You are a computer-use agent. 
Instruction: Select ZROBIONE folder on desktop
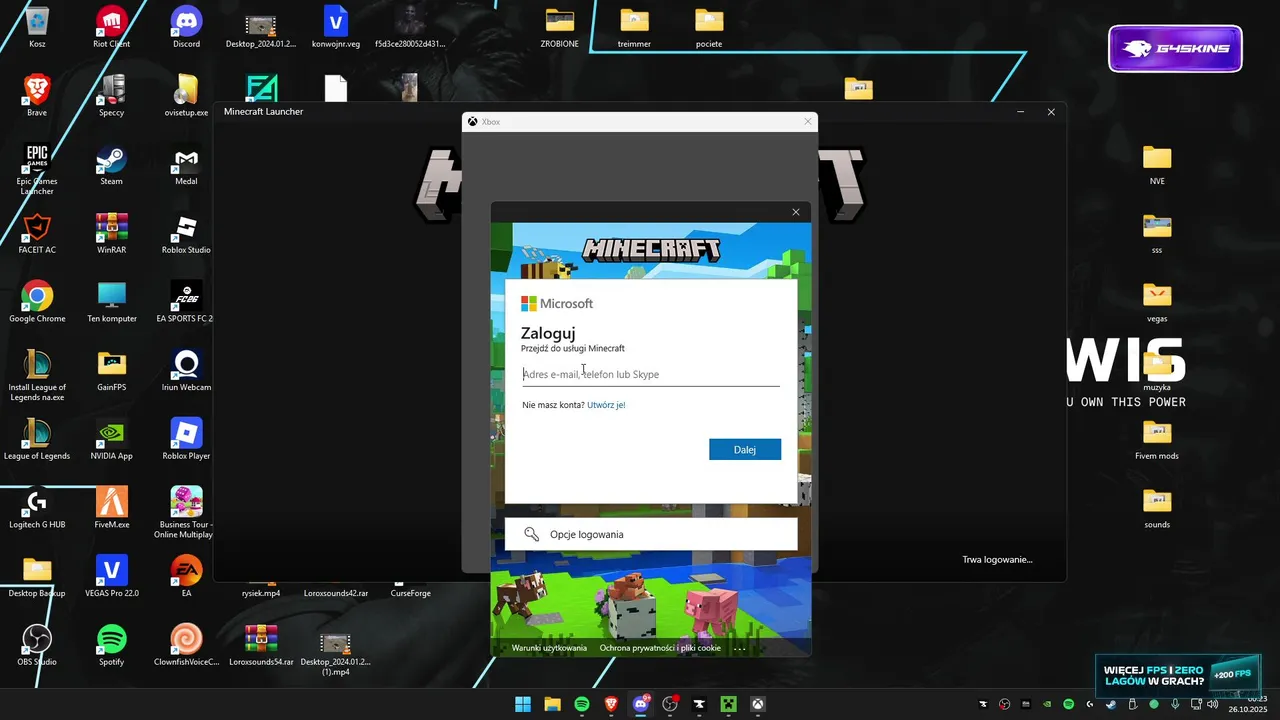[x=559, y=27]
